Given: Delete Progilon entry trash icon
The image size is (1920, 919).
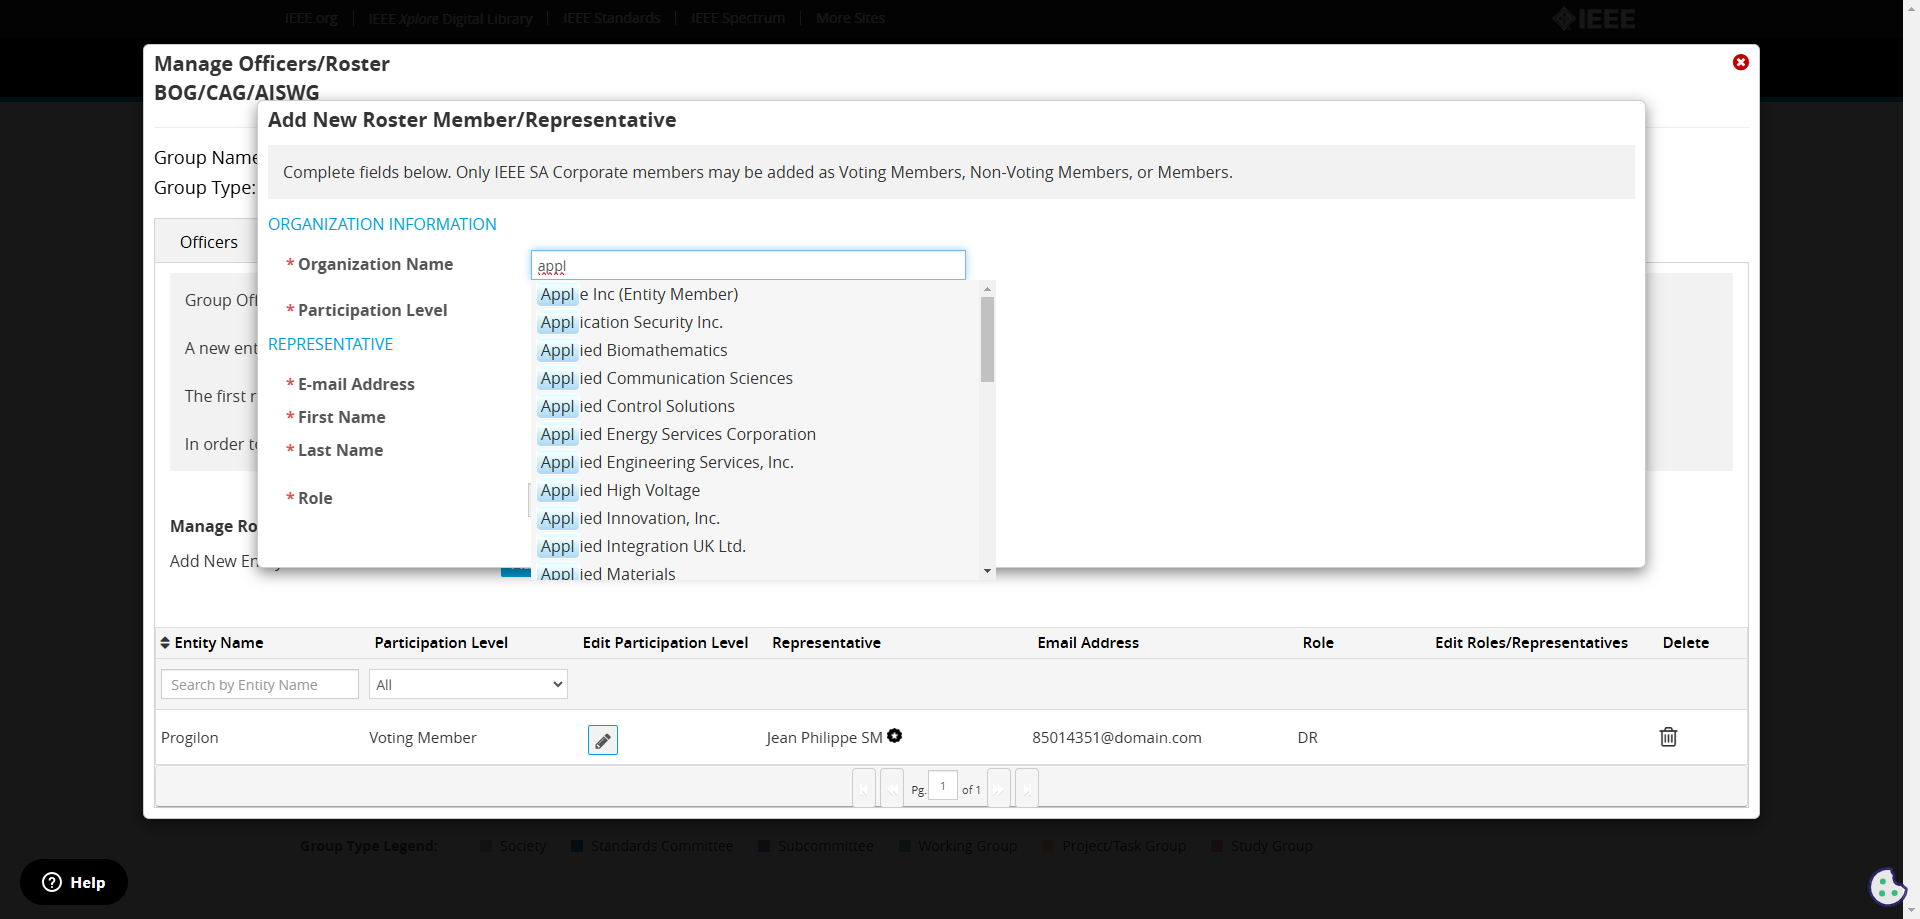Looking at the screenshot, I should [x=1668, y=737].
